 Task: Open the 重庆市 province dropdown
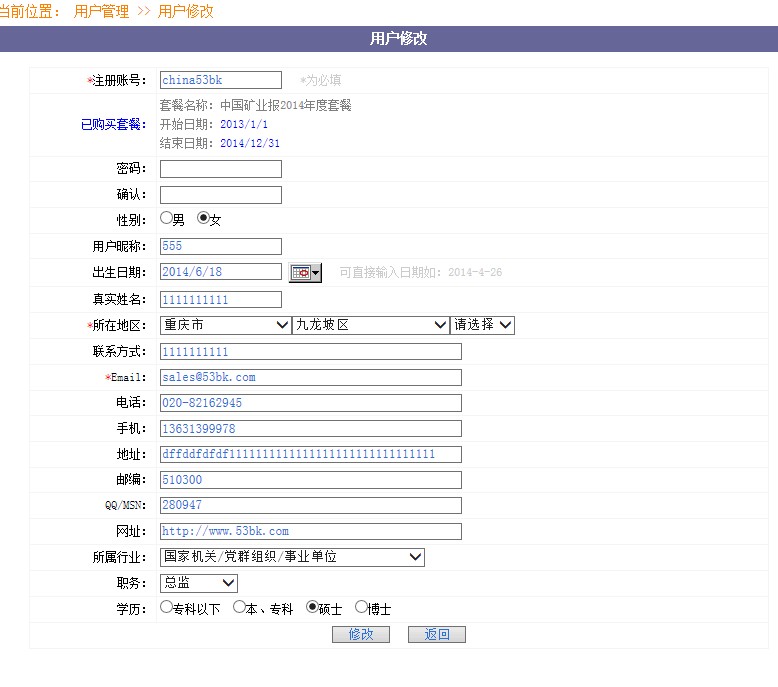point(225,325)
